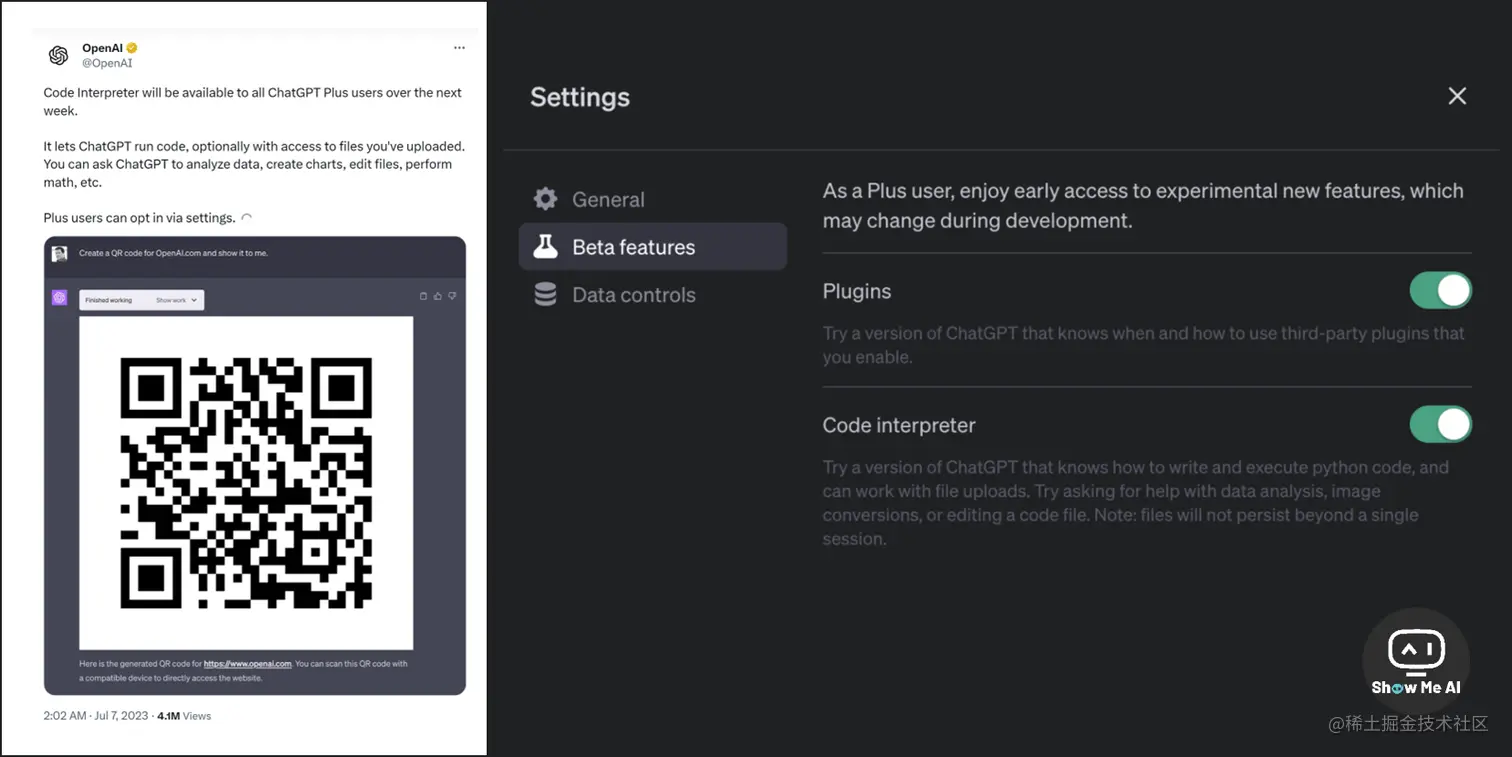This screenshot has height=757, width=1512.
Task: Click the Plugins label text
Action: pyautogui.click(x=857, y=291)
